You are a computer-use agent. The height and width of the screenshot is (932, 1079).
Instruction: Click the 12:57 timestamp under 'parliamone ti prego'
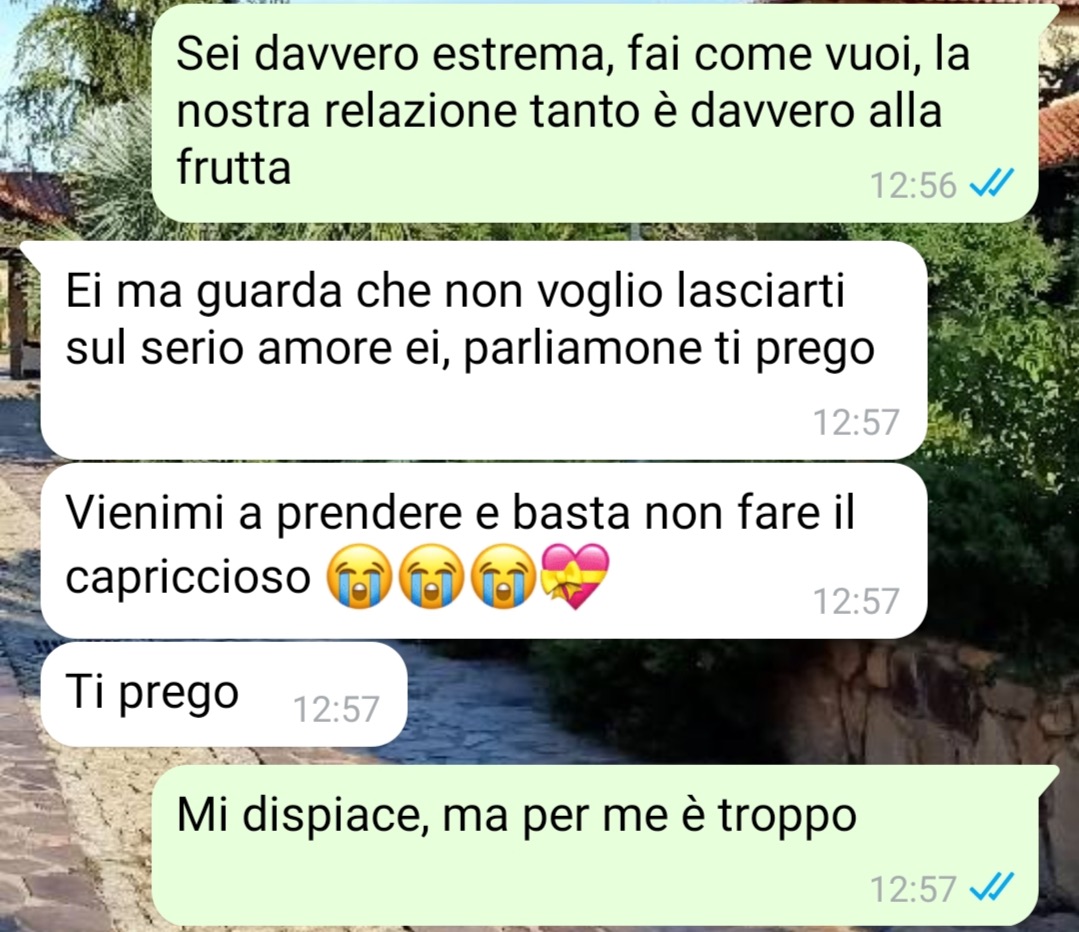(856, 422)
